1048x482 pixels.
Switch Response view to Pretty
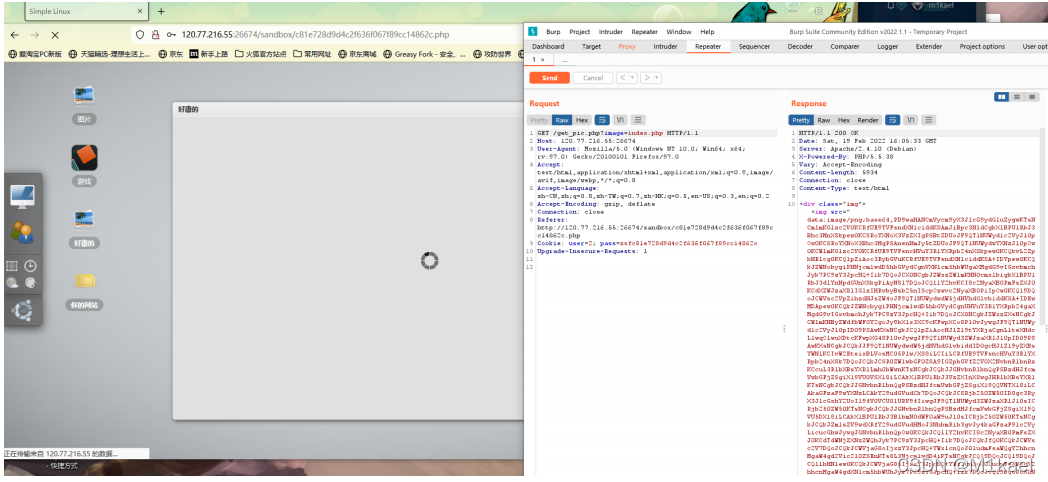(801, 120)
